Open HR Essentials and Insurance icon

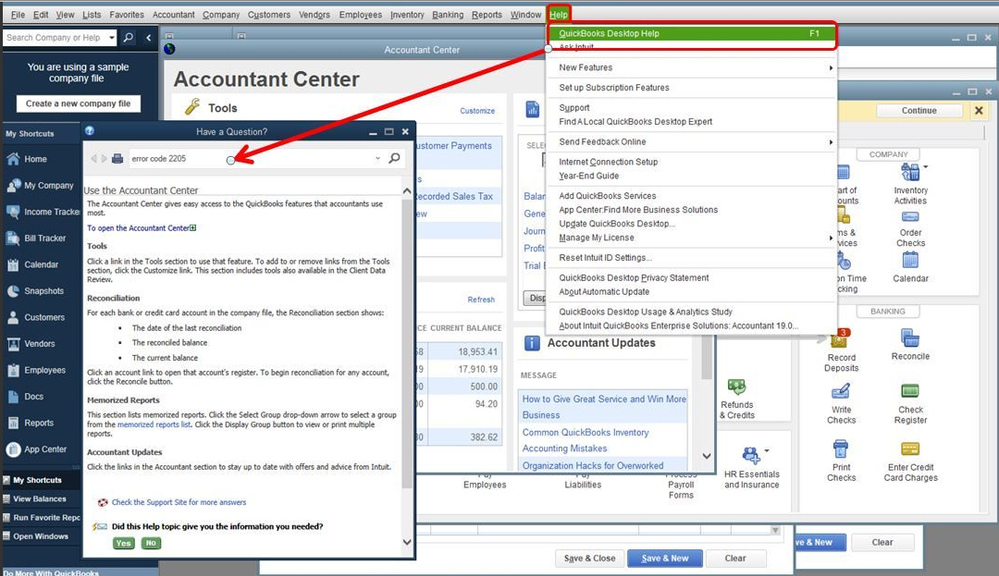(x=751, y=467)
